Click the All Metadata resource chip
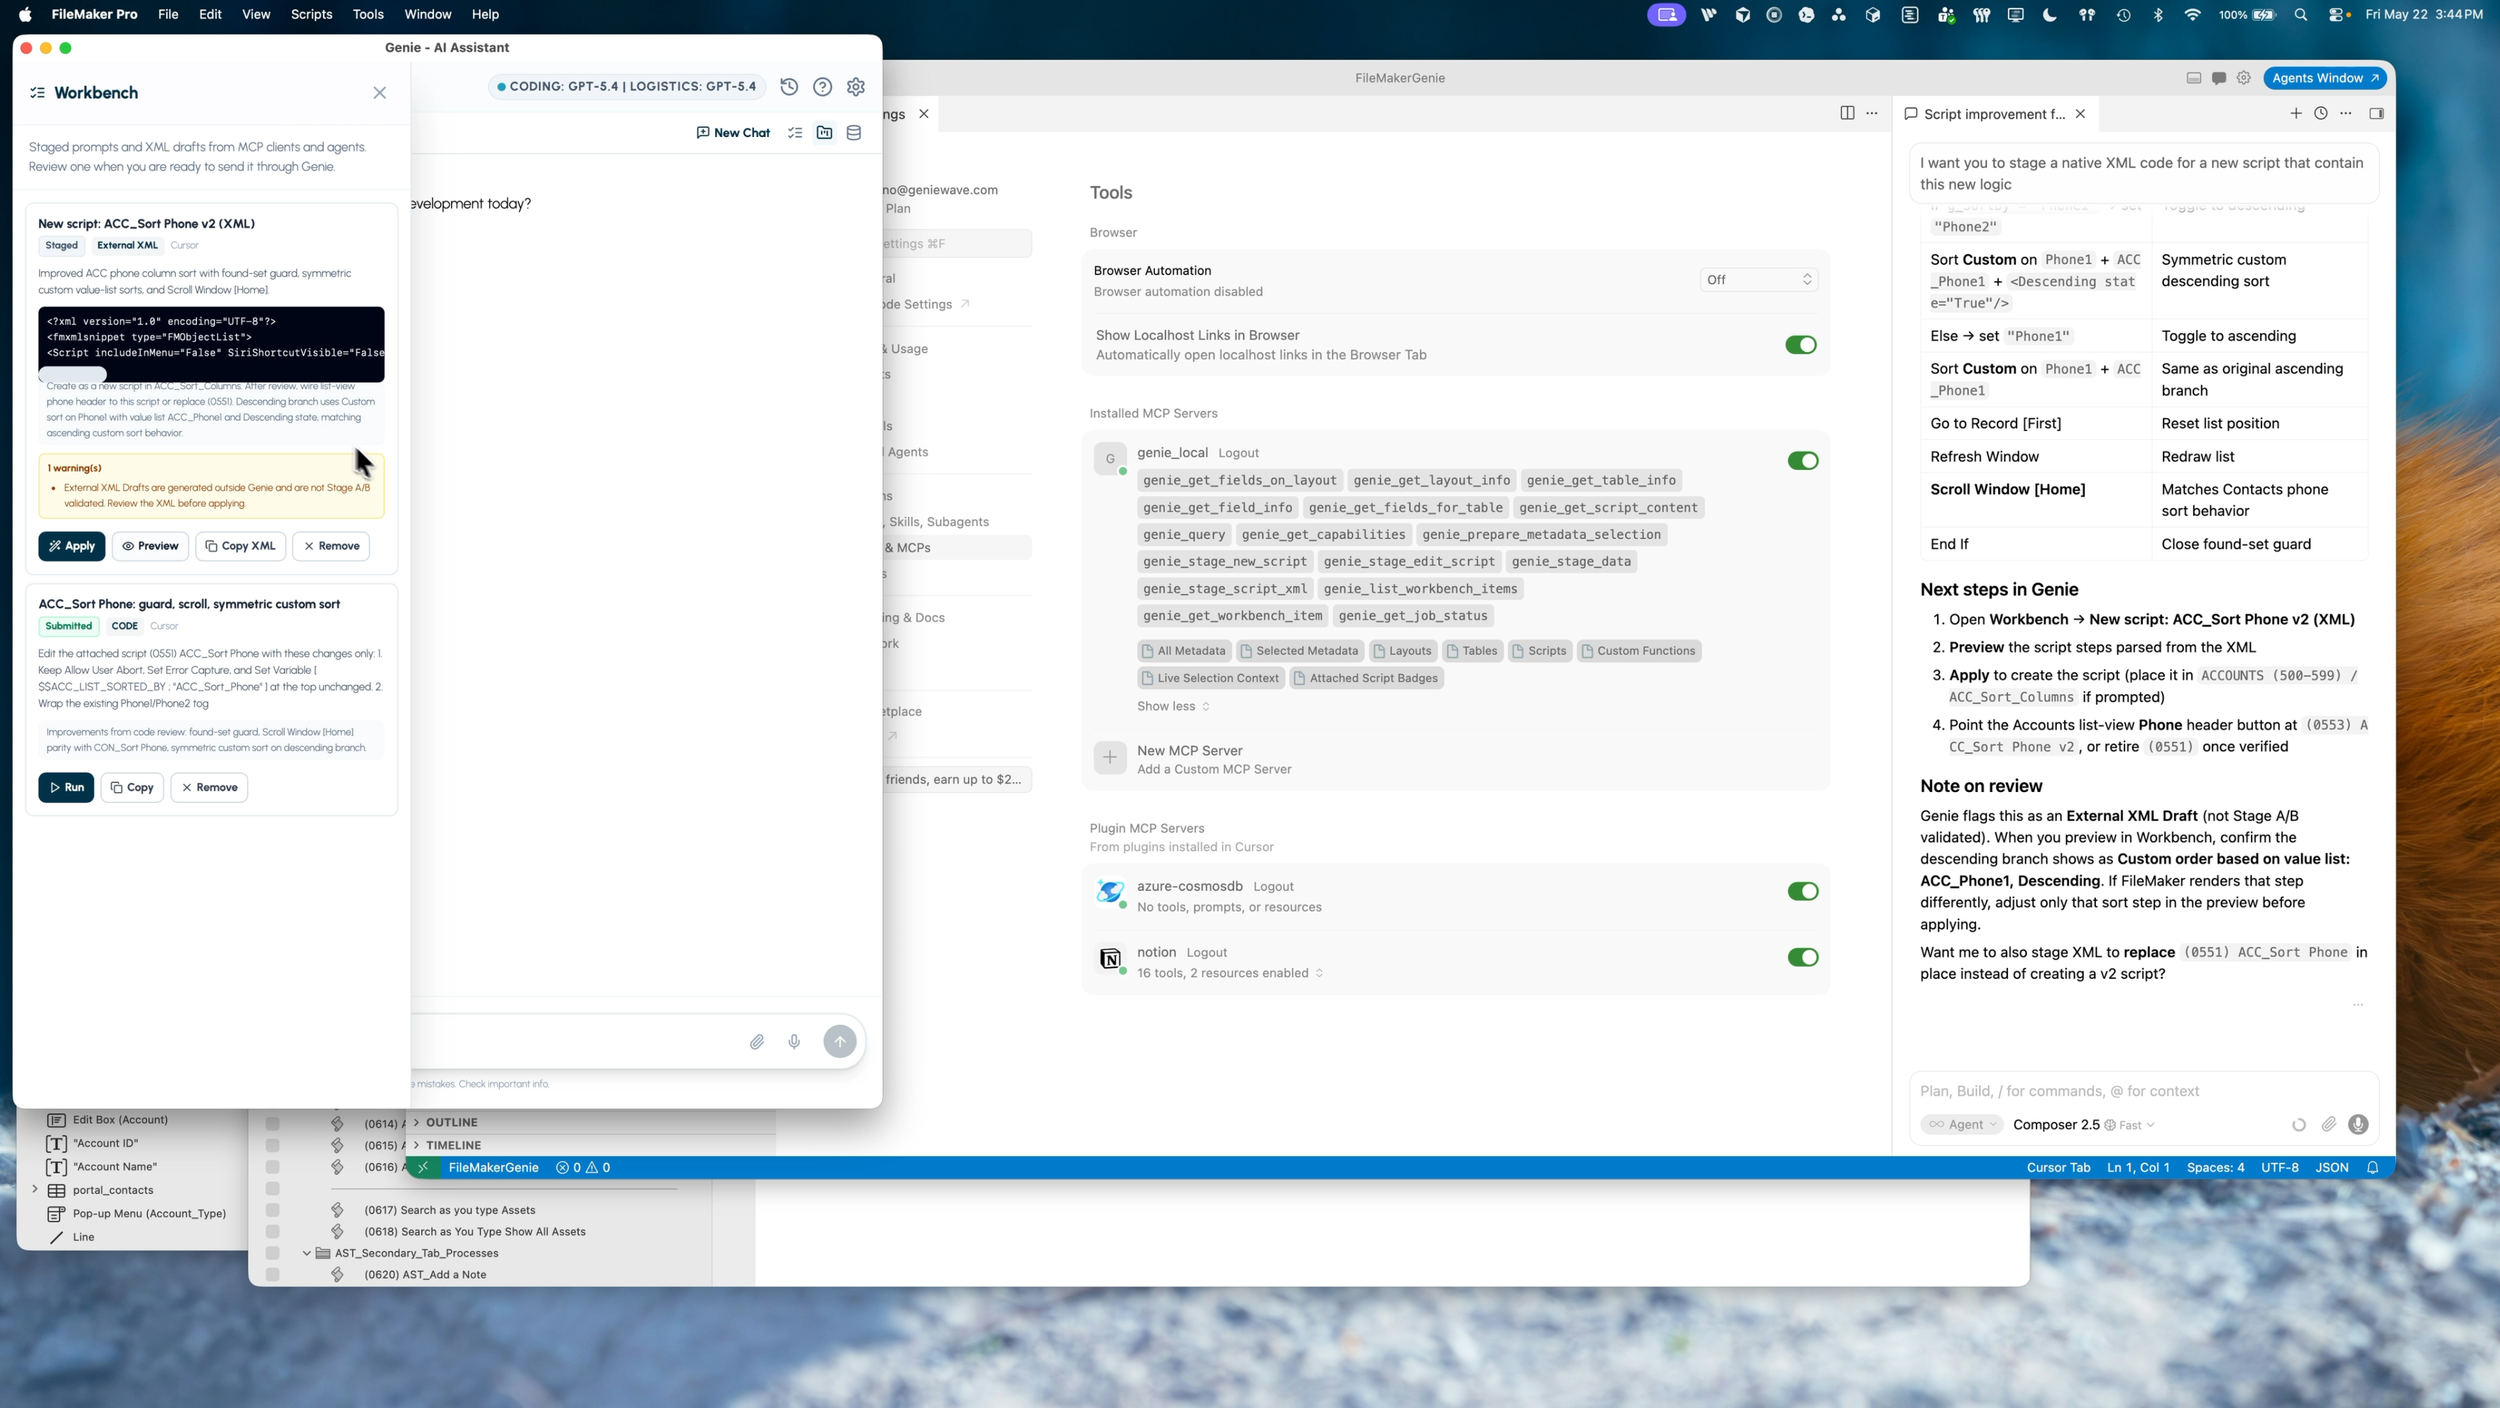The height and width of the screenshot is (1408, 2500). click(x=1183, y=651)
